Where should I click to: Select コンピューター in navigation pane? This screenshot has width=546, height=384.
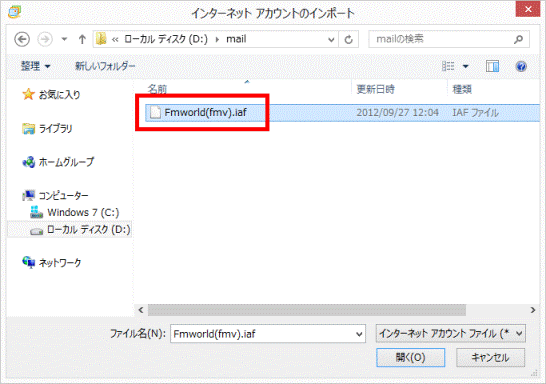(x=63, y=196)
